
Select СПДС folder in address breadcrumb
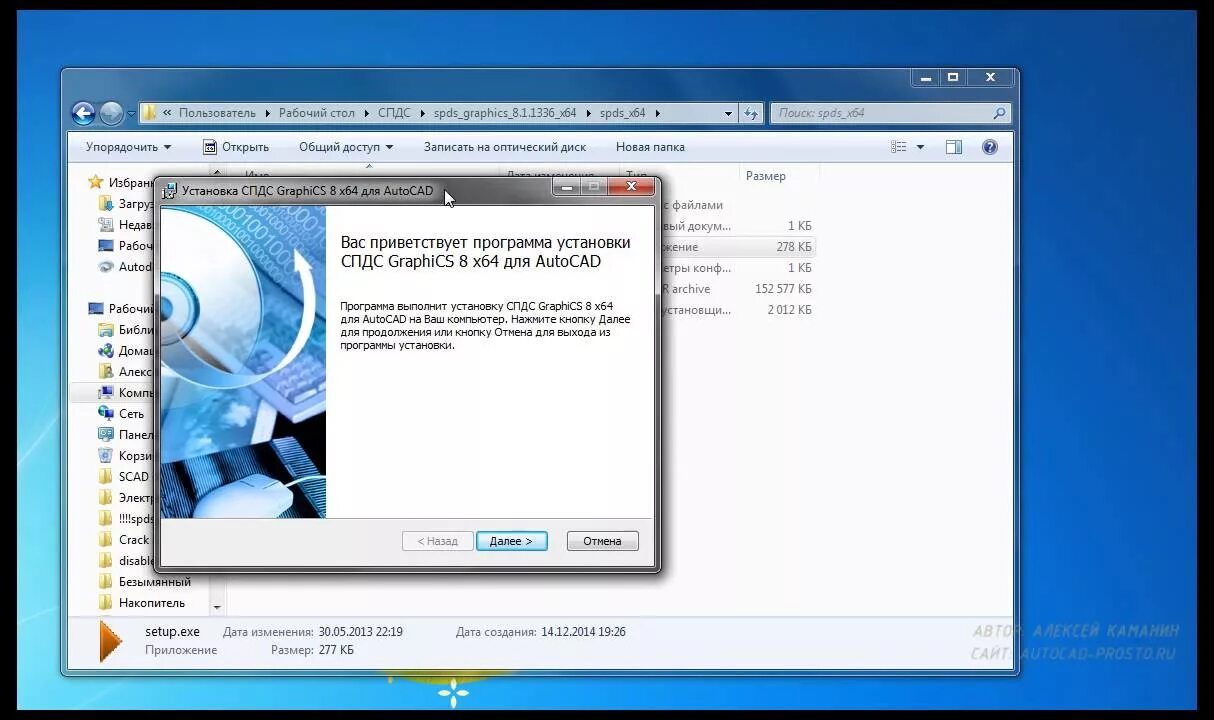[x=394, y=113]
